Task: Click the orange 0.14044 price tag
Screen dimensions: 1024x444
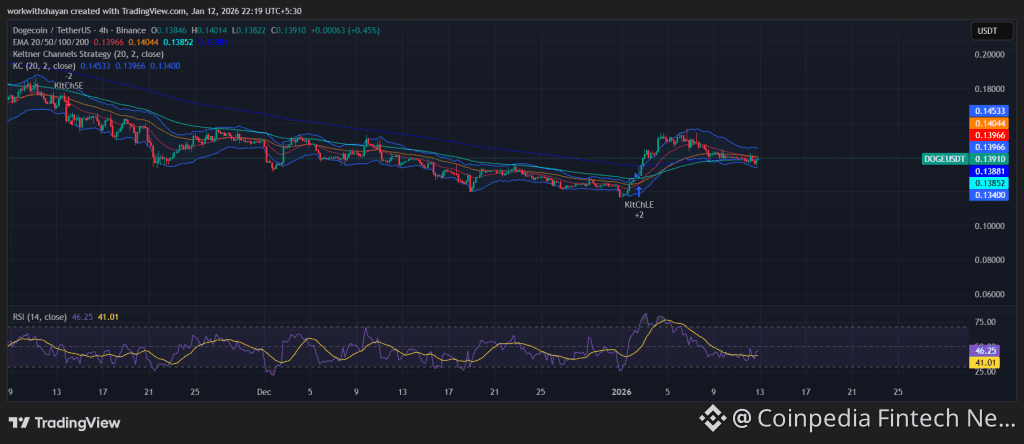Action: [x=987, y=121]
